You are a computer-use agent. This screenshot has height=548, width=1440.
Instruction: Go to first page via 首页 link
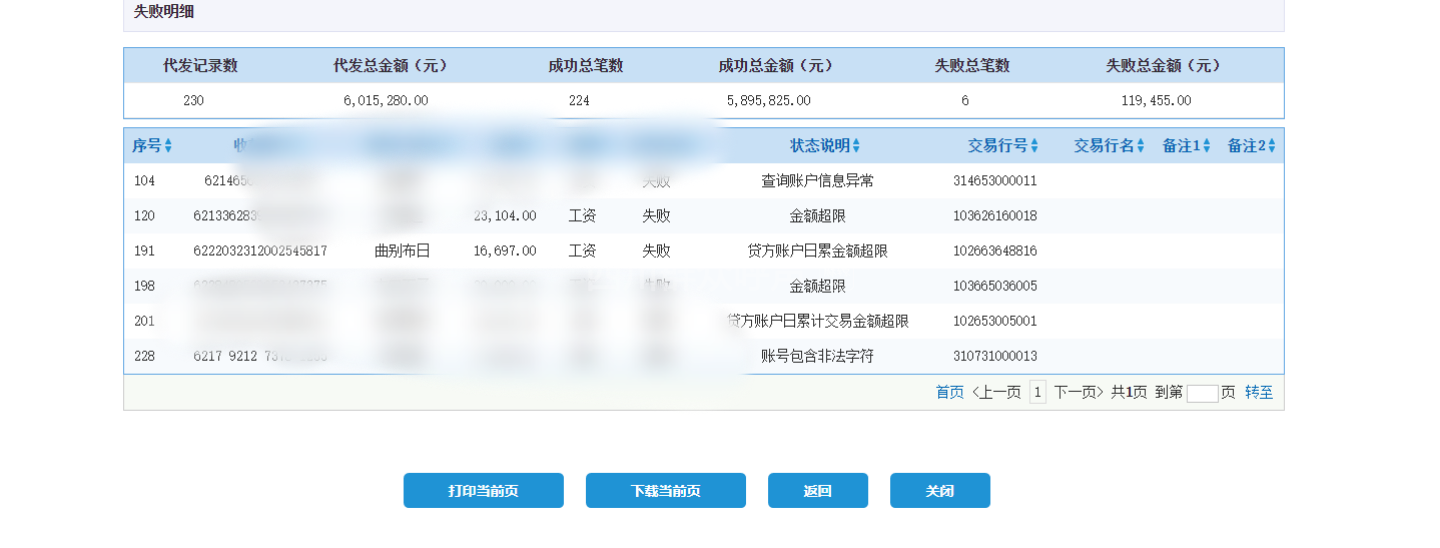pos(949,393)
